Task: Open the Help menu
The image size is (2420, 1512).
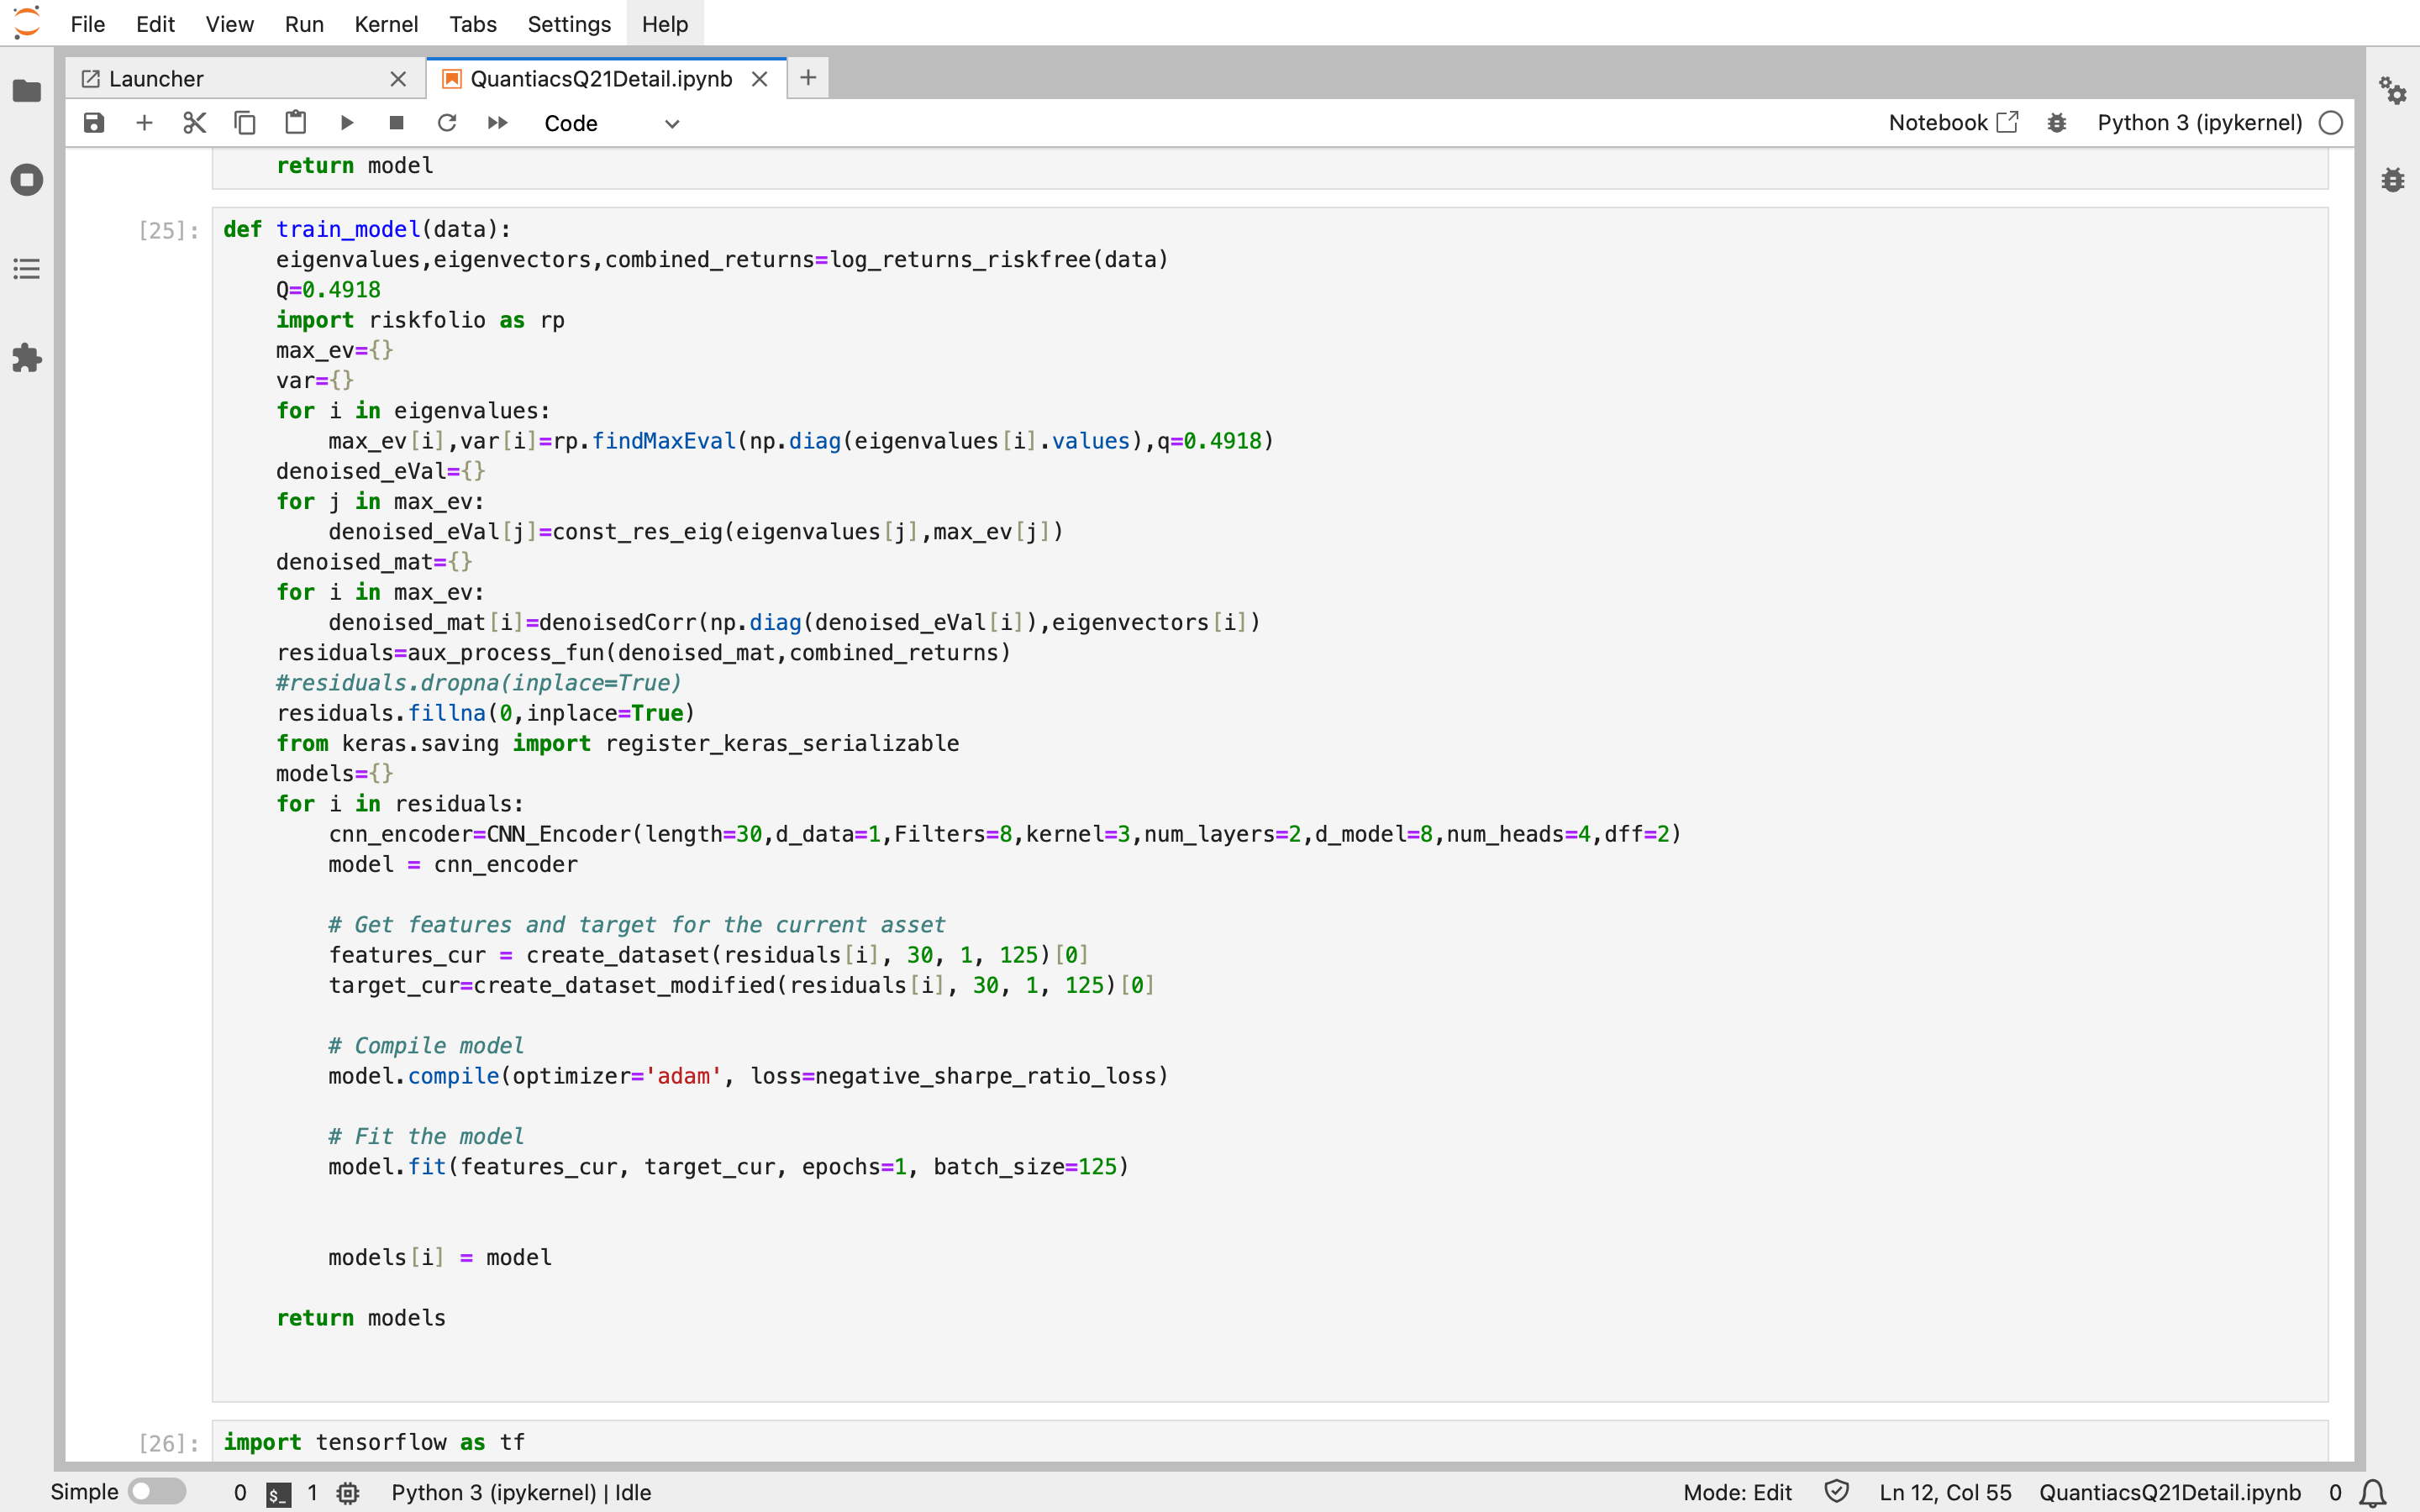Action: [x=665, y=24]
